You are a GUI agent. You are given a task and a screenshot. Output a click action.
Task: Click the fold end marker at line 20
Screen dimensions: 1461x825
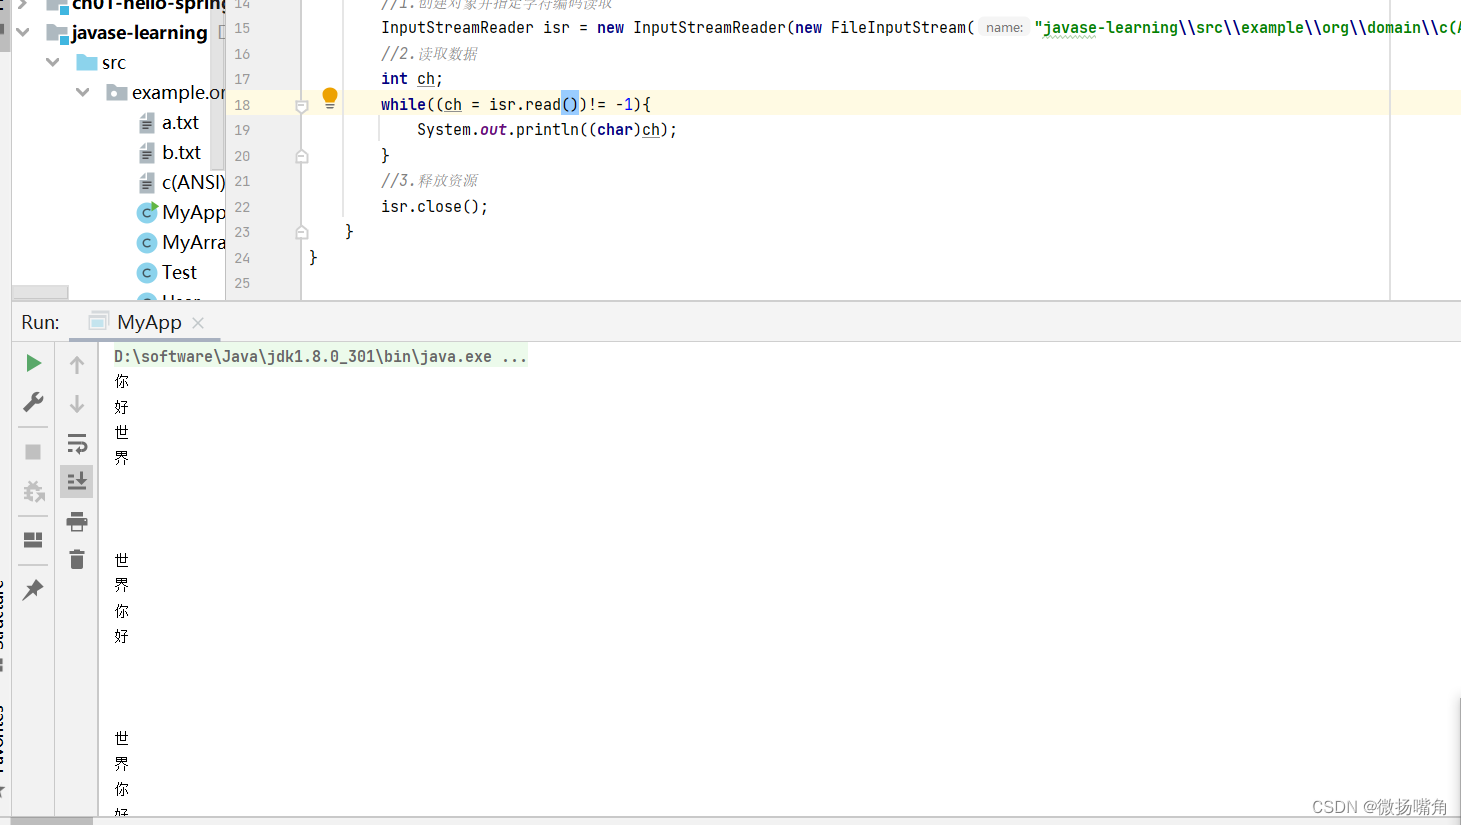point(301,156)
